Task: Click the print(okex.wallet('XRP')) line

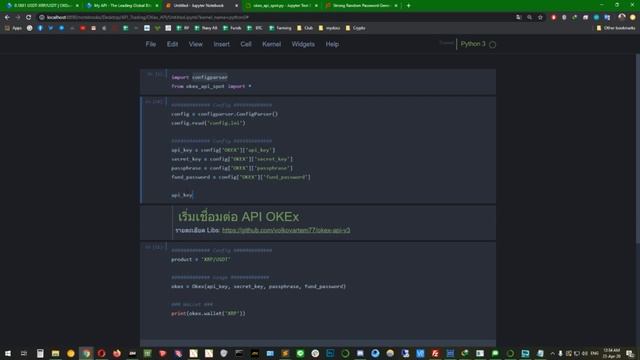Action: tap(208, 313)
